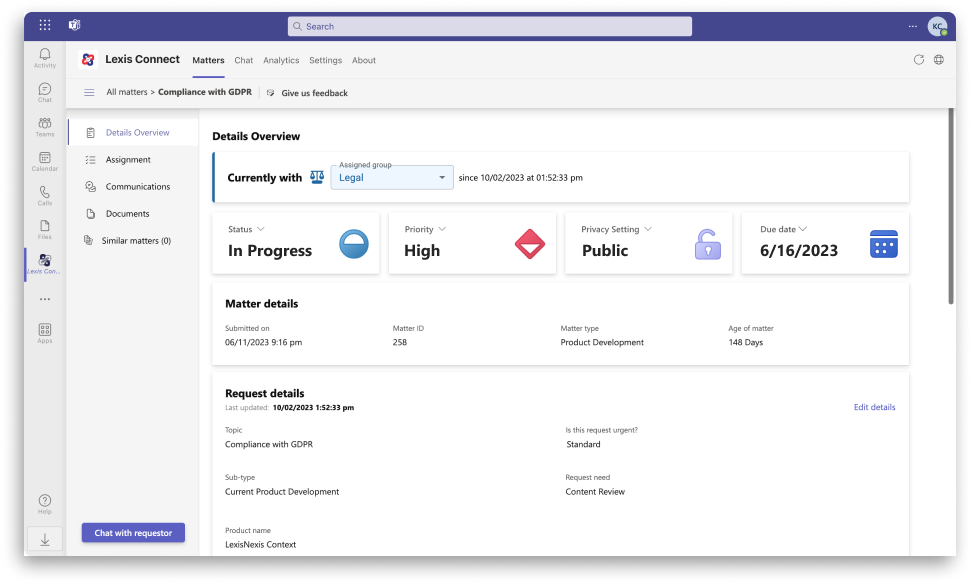Click the Matter ID value 258
The height and width of the screenshot is (584, 972).
click(x=400, y=342)
